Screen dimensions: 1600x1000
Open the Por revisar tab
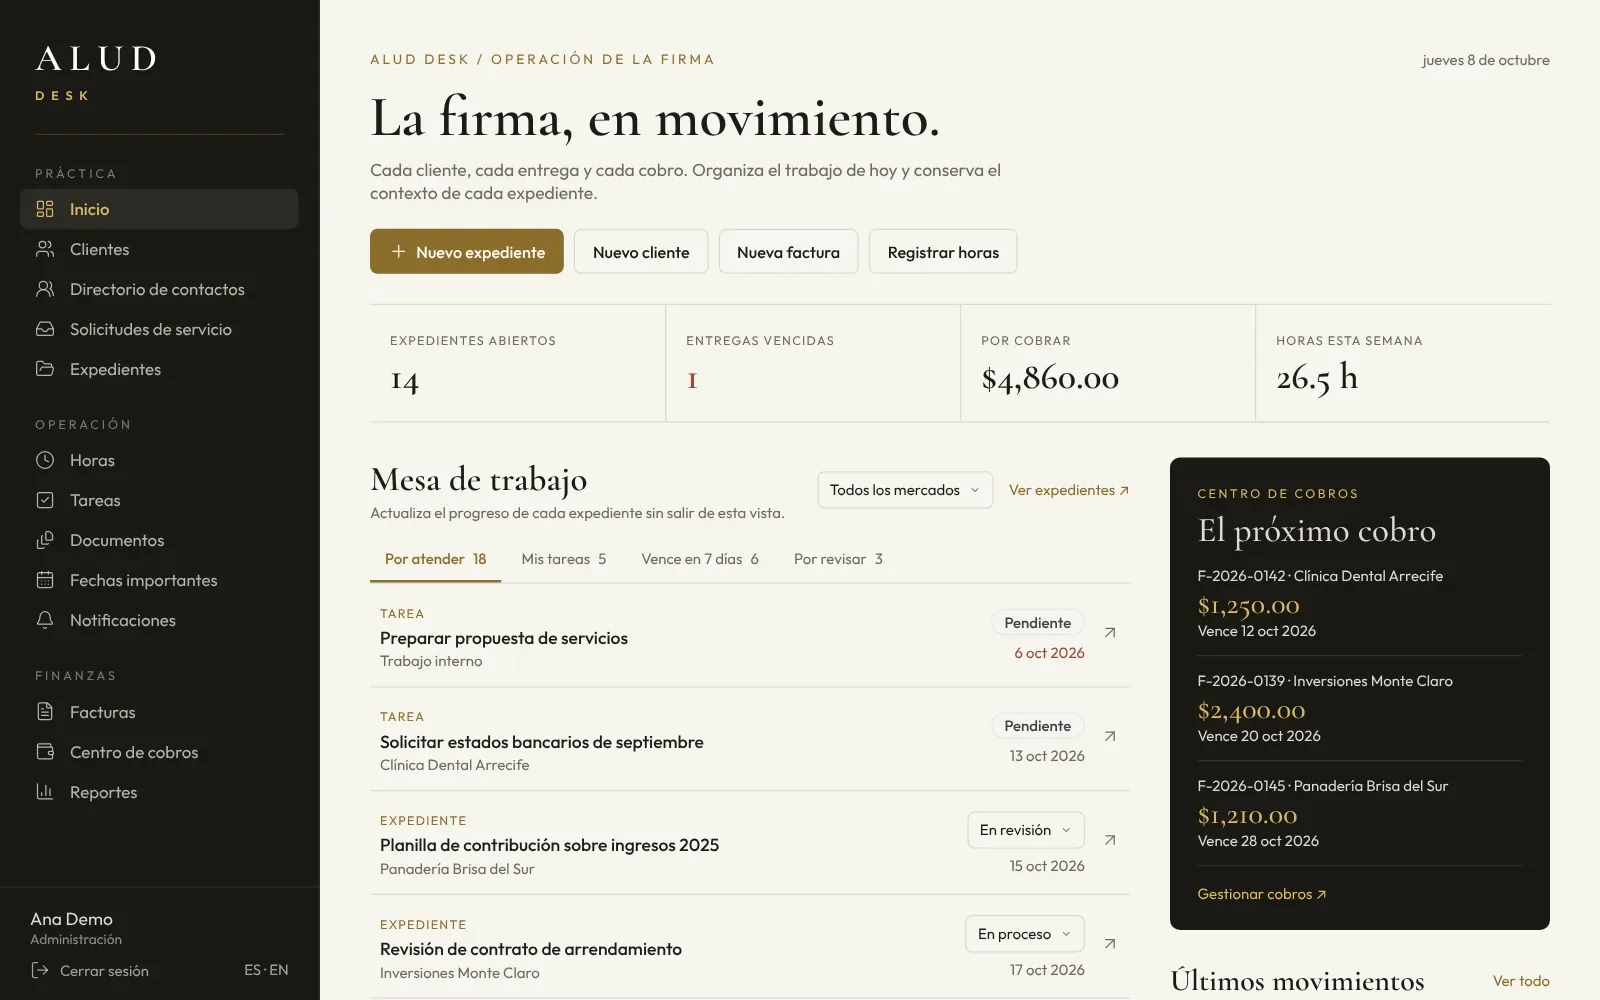tap(838, 559)
